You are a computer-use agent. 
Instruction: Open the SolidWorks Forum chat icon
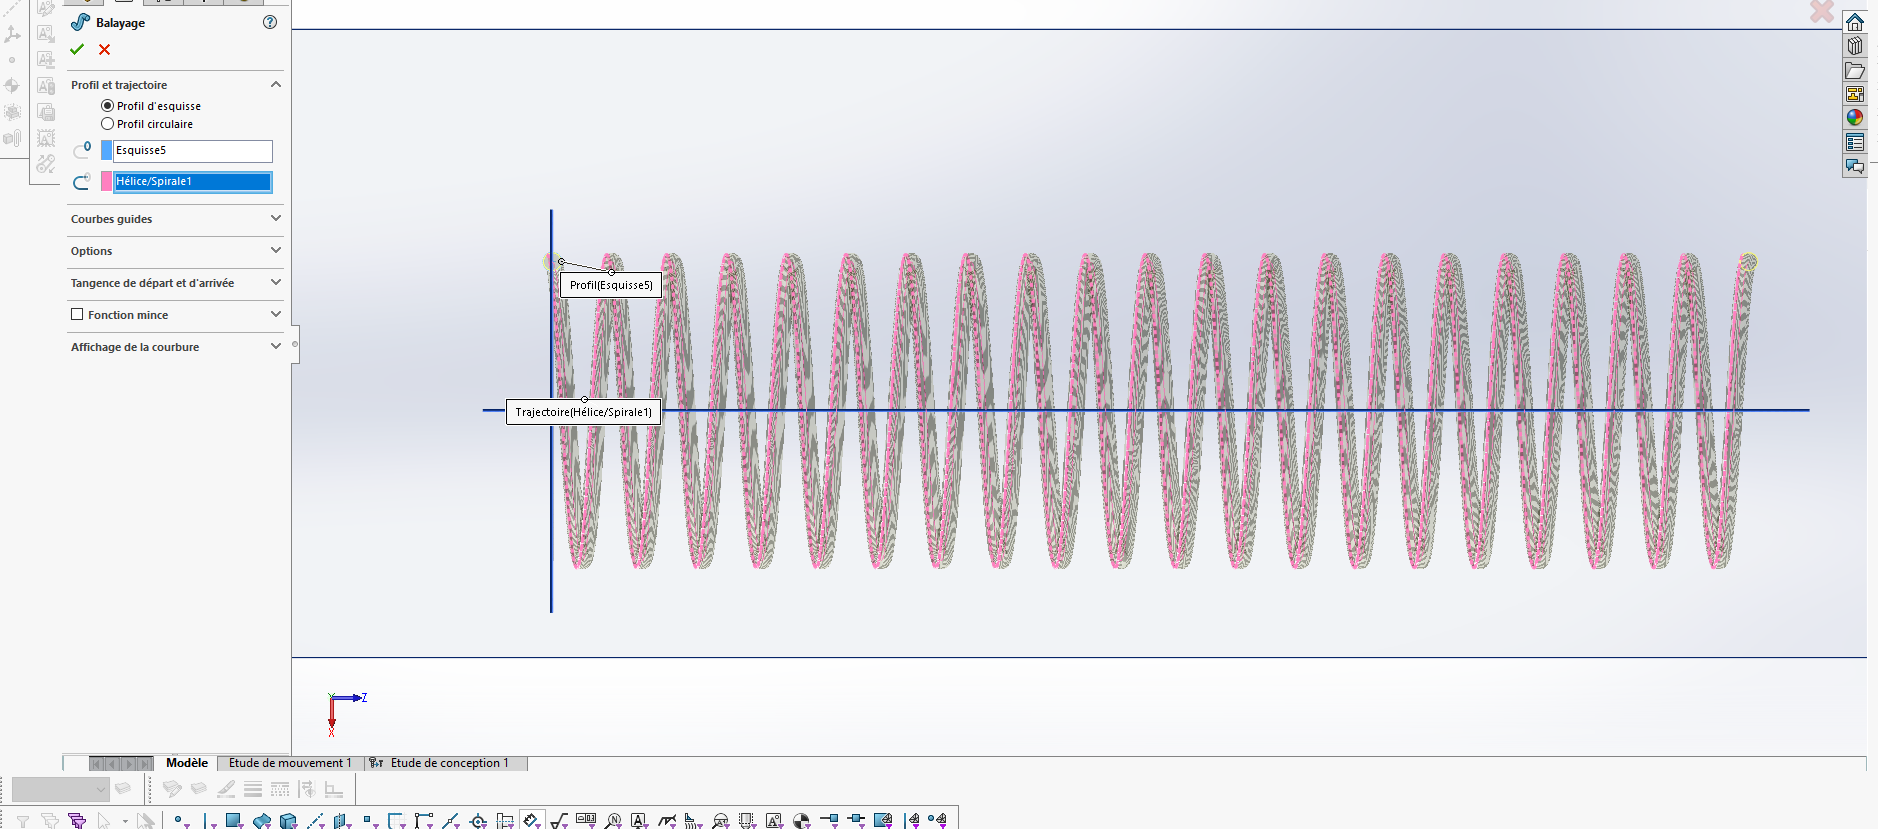(1855, 166)
